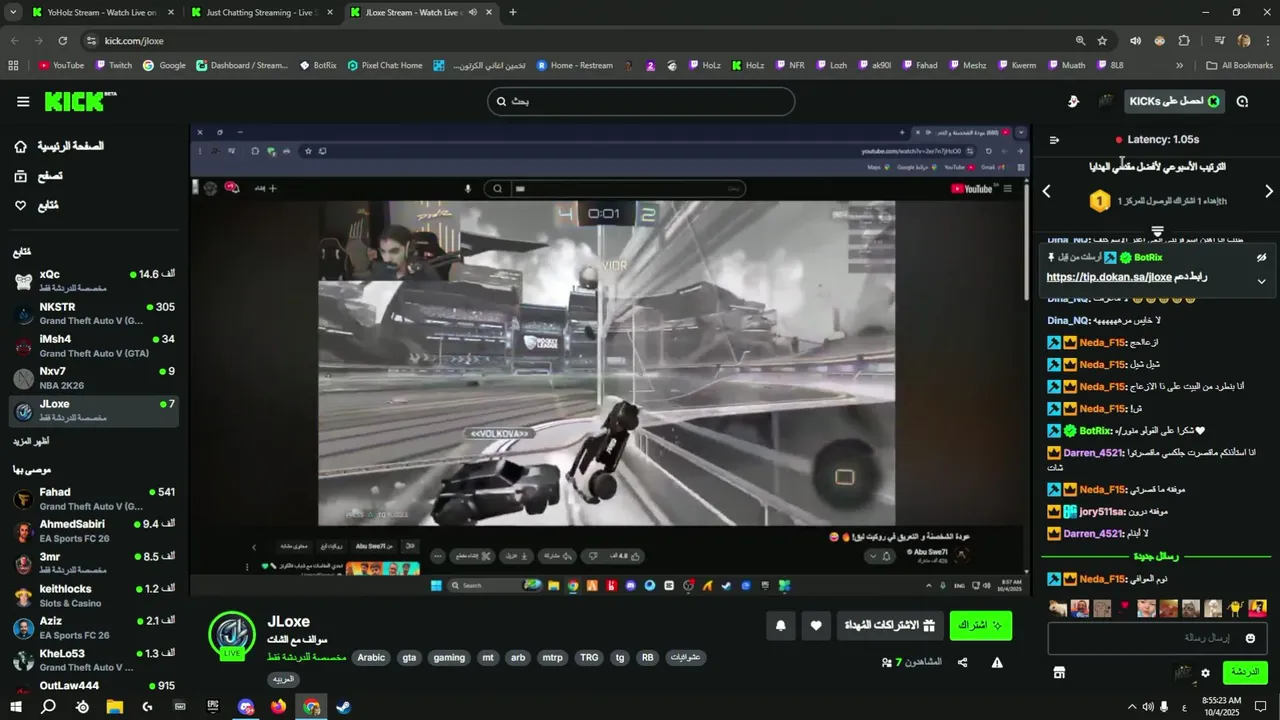Screen dimensions: 1280x720
Task: Click the green Chat send button
Action: tap(1245, 673)
